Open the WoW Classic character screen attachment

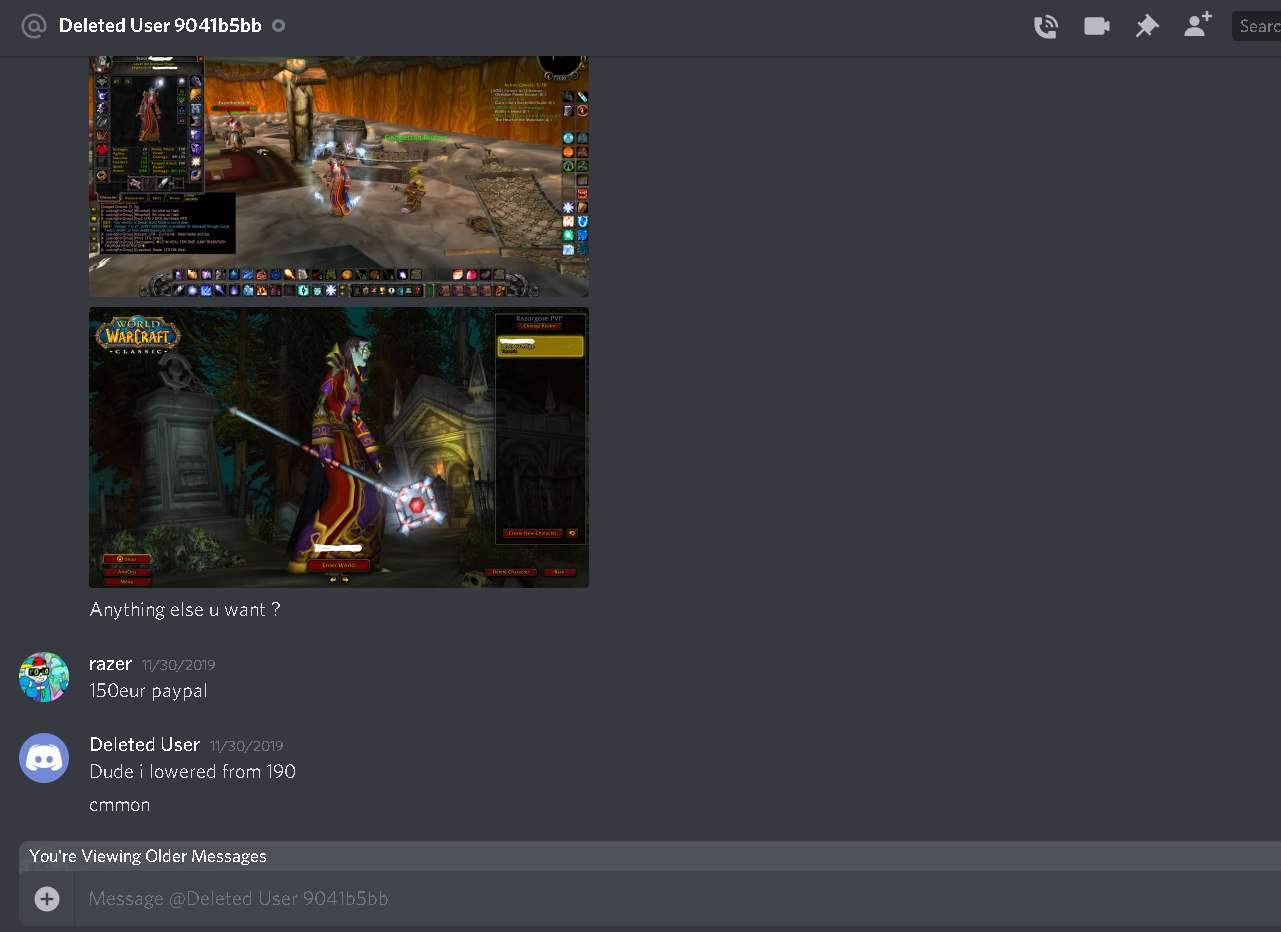point(339,447)
